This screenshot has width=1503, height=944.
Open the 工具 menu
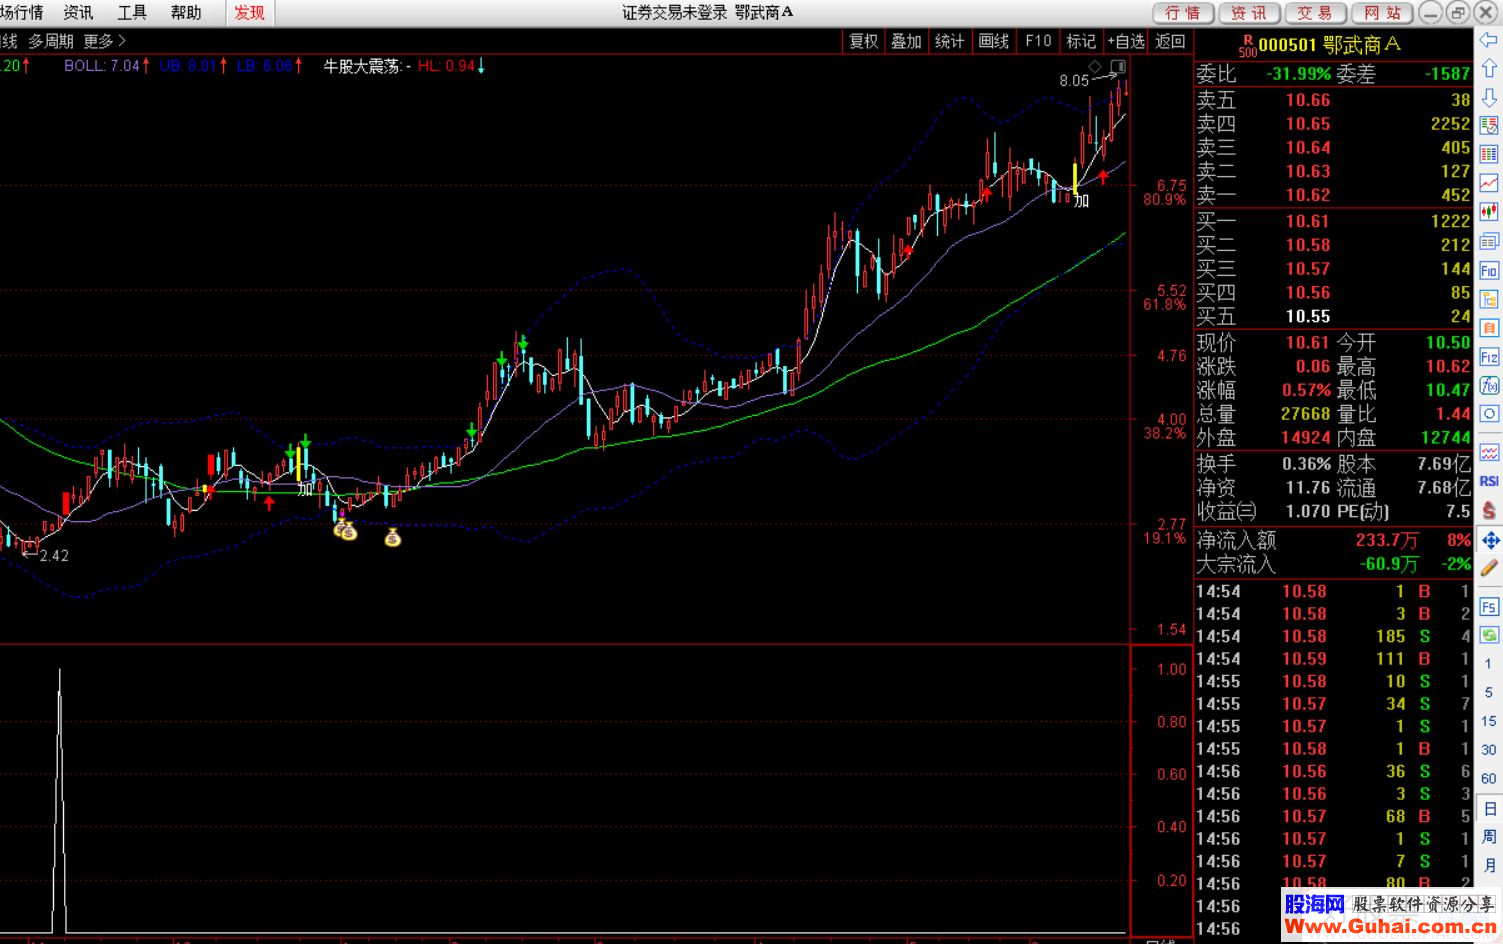[132, 13]
